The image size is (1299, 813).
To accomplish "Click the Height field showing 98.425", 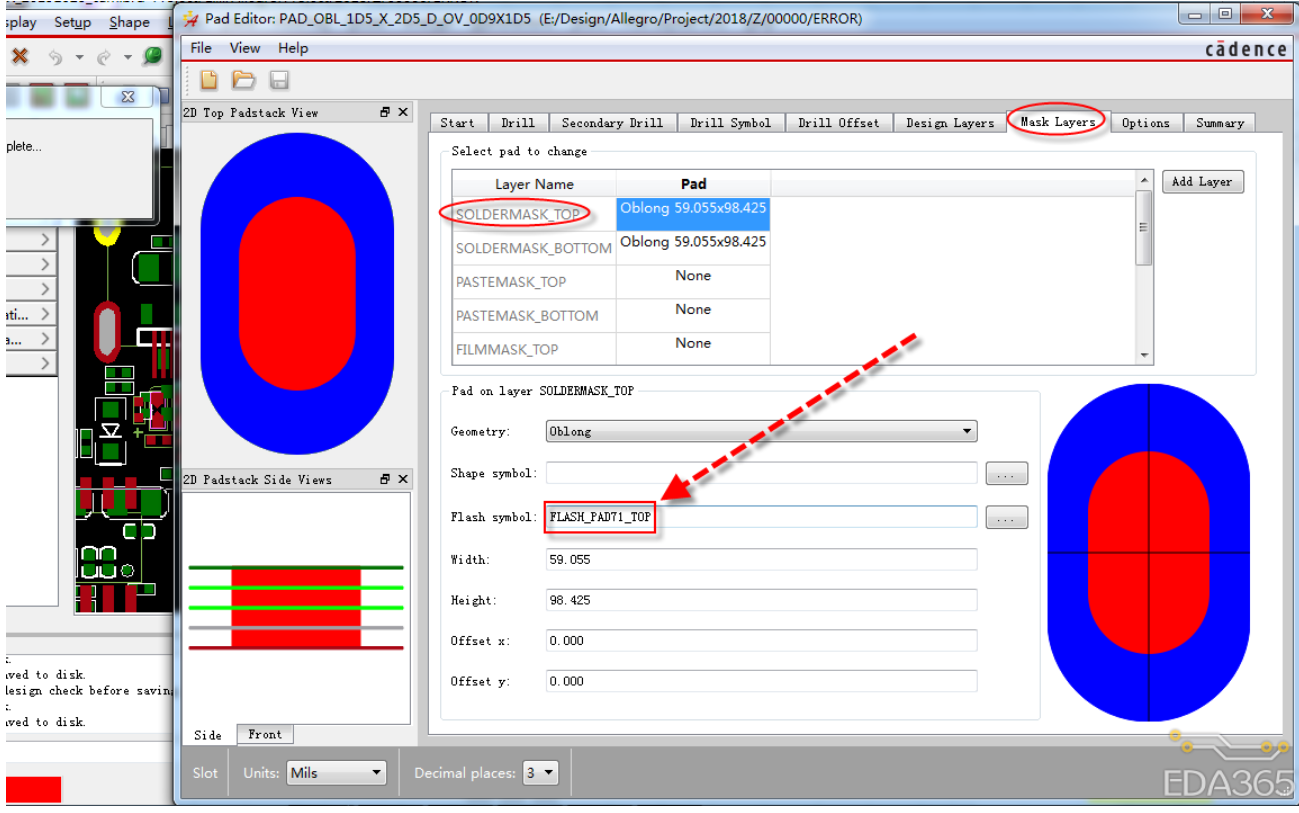I will tap(761, 600).
